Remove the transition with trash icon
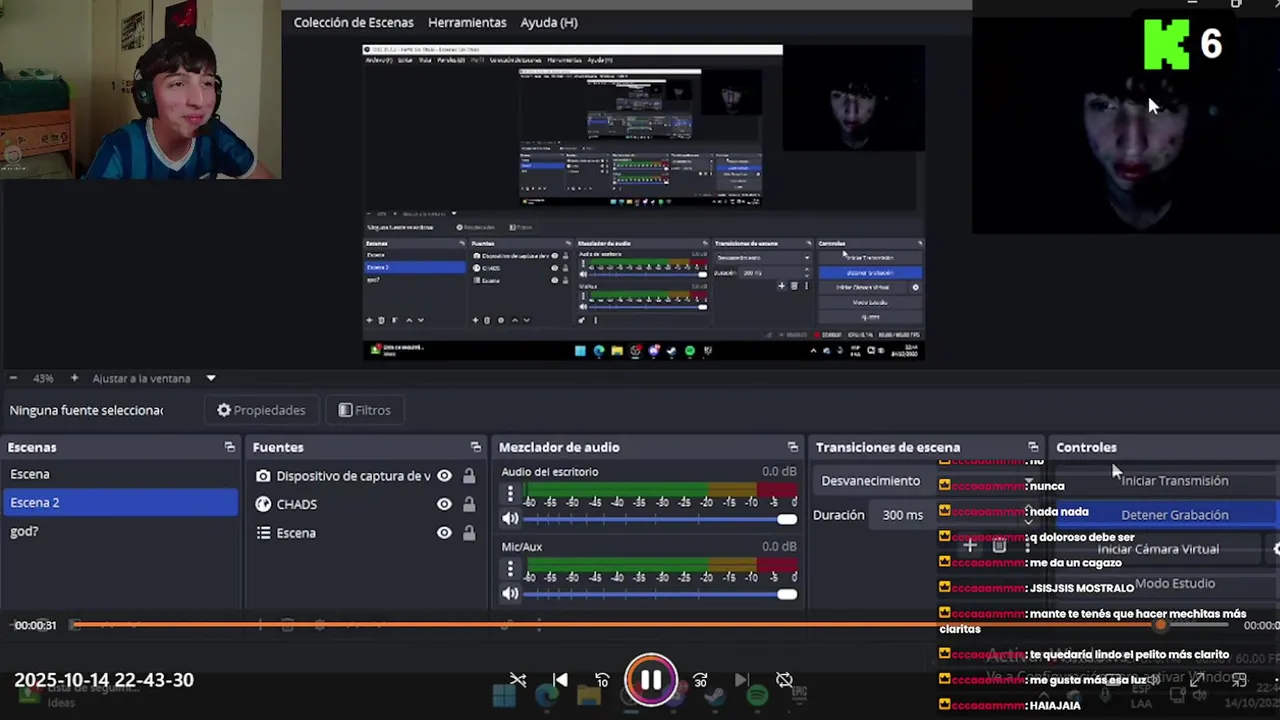The image size is (1280, 720). coord(999,546)
